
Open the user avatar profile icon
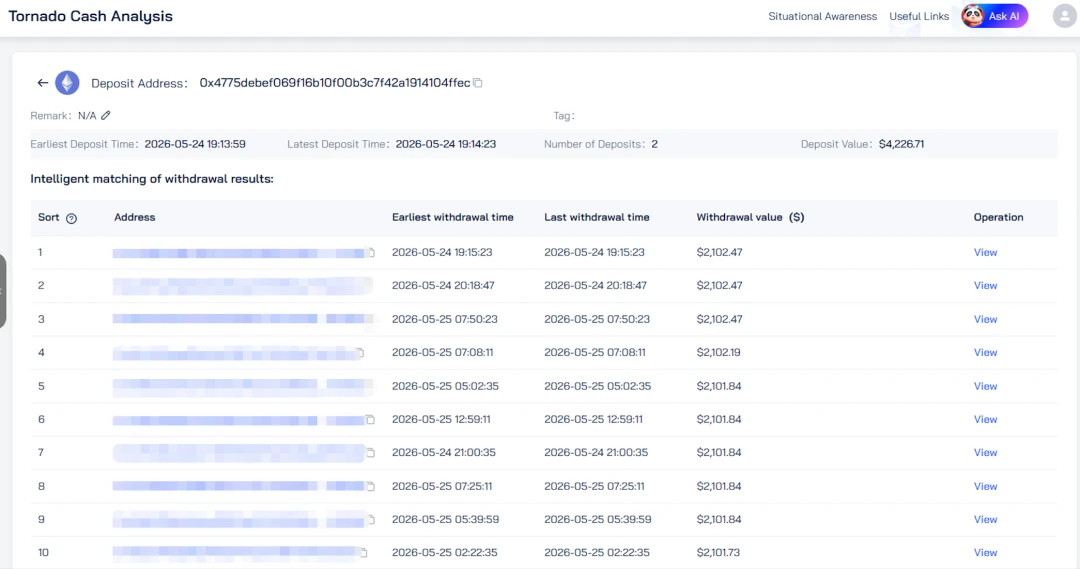(1064, 16)
